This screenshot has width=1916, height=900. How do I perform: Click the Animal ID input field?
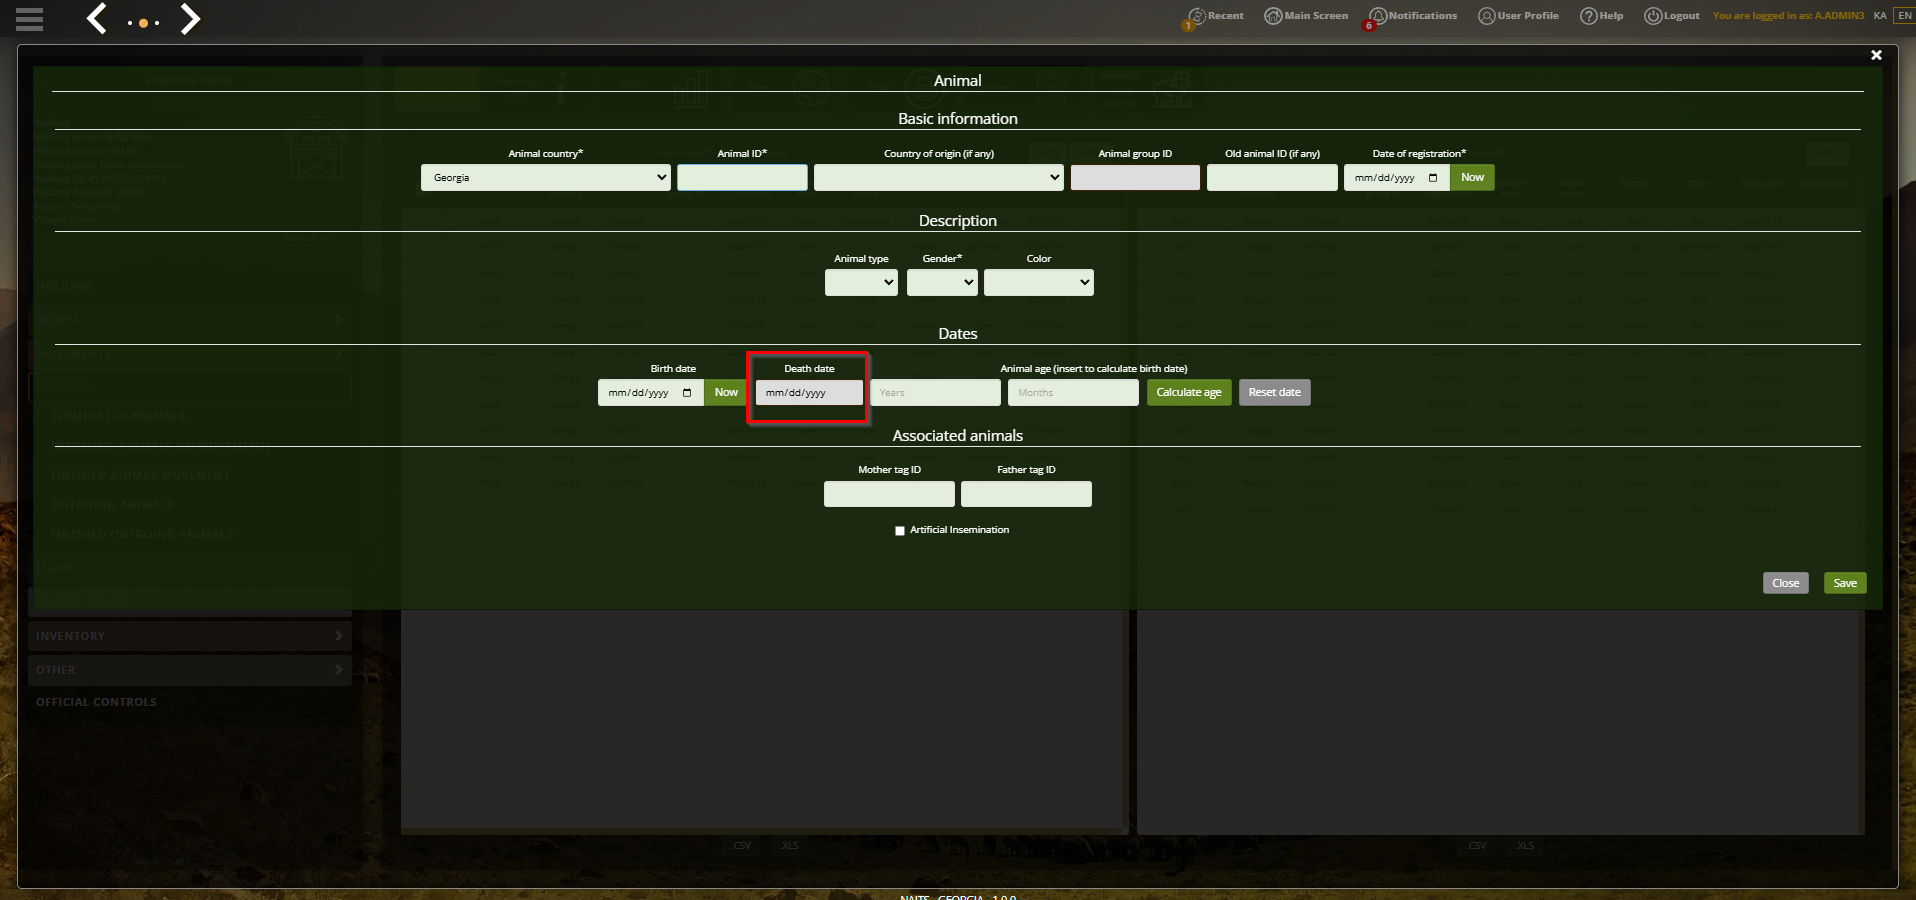tap(742, 178)
